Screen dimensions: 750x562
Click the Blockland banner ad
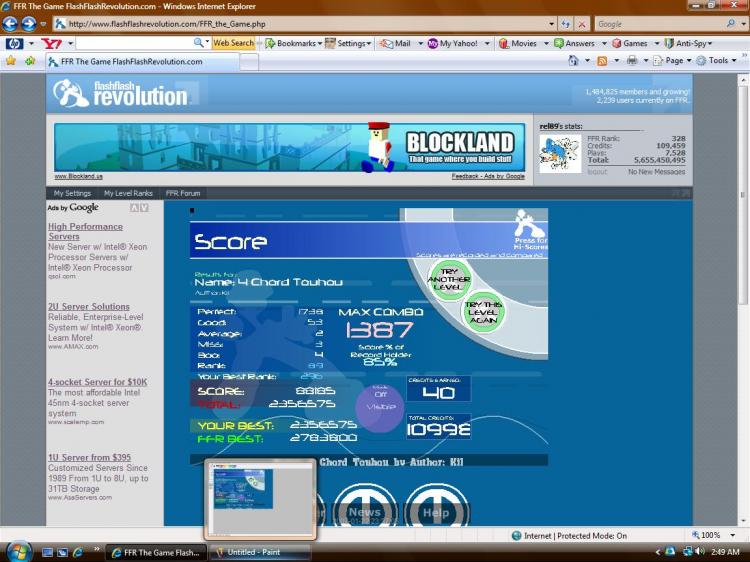[x=289, y=147]
